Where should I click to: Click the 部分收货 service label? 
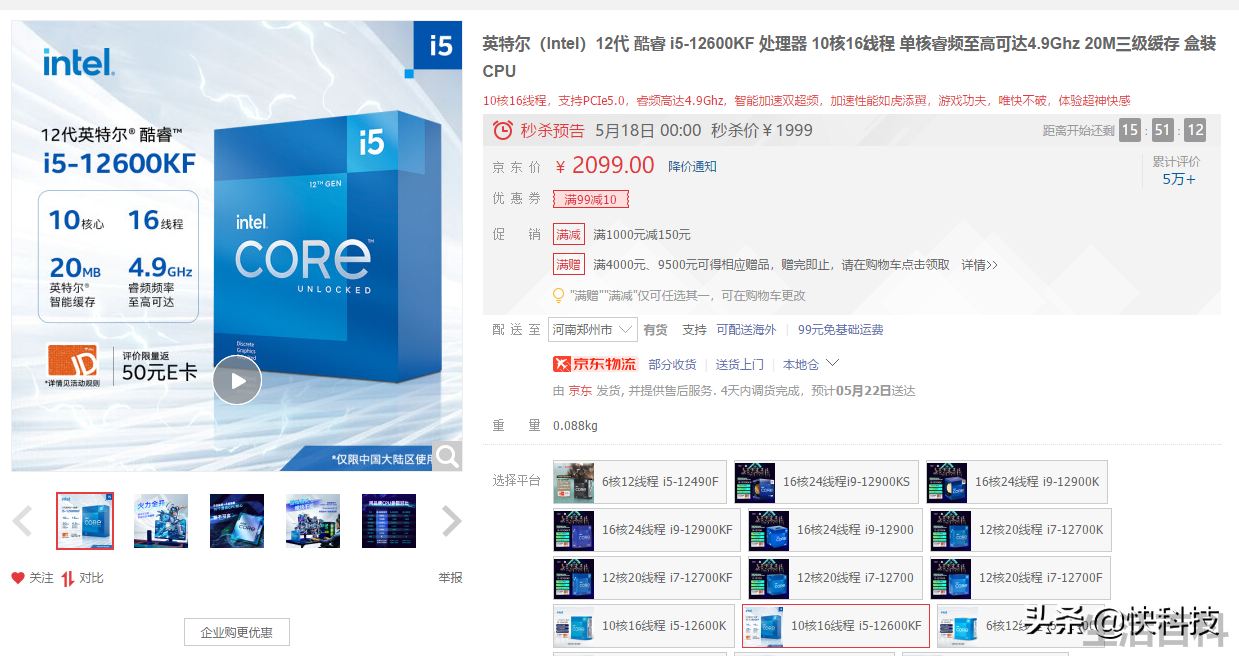672,364
